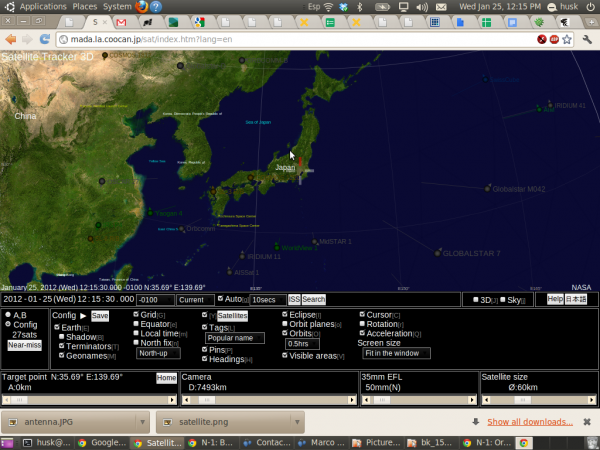Screen dimensions: 600x450
Task: Click the Config play arrow
Action: 83,316
